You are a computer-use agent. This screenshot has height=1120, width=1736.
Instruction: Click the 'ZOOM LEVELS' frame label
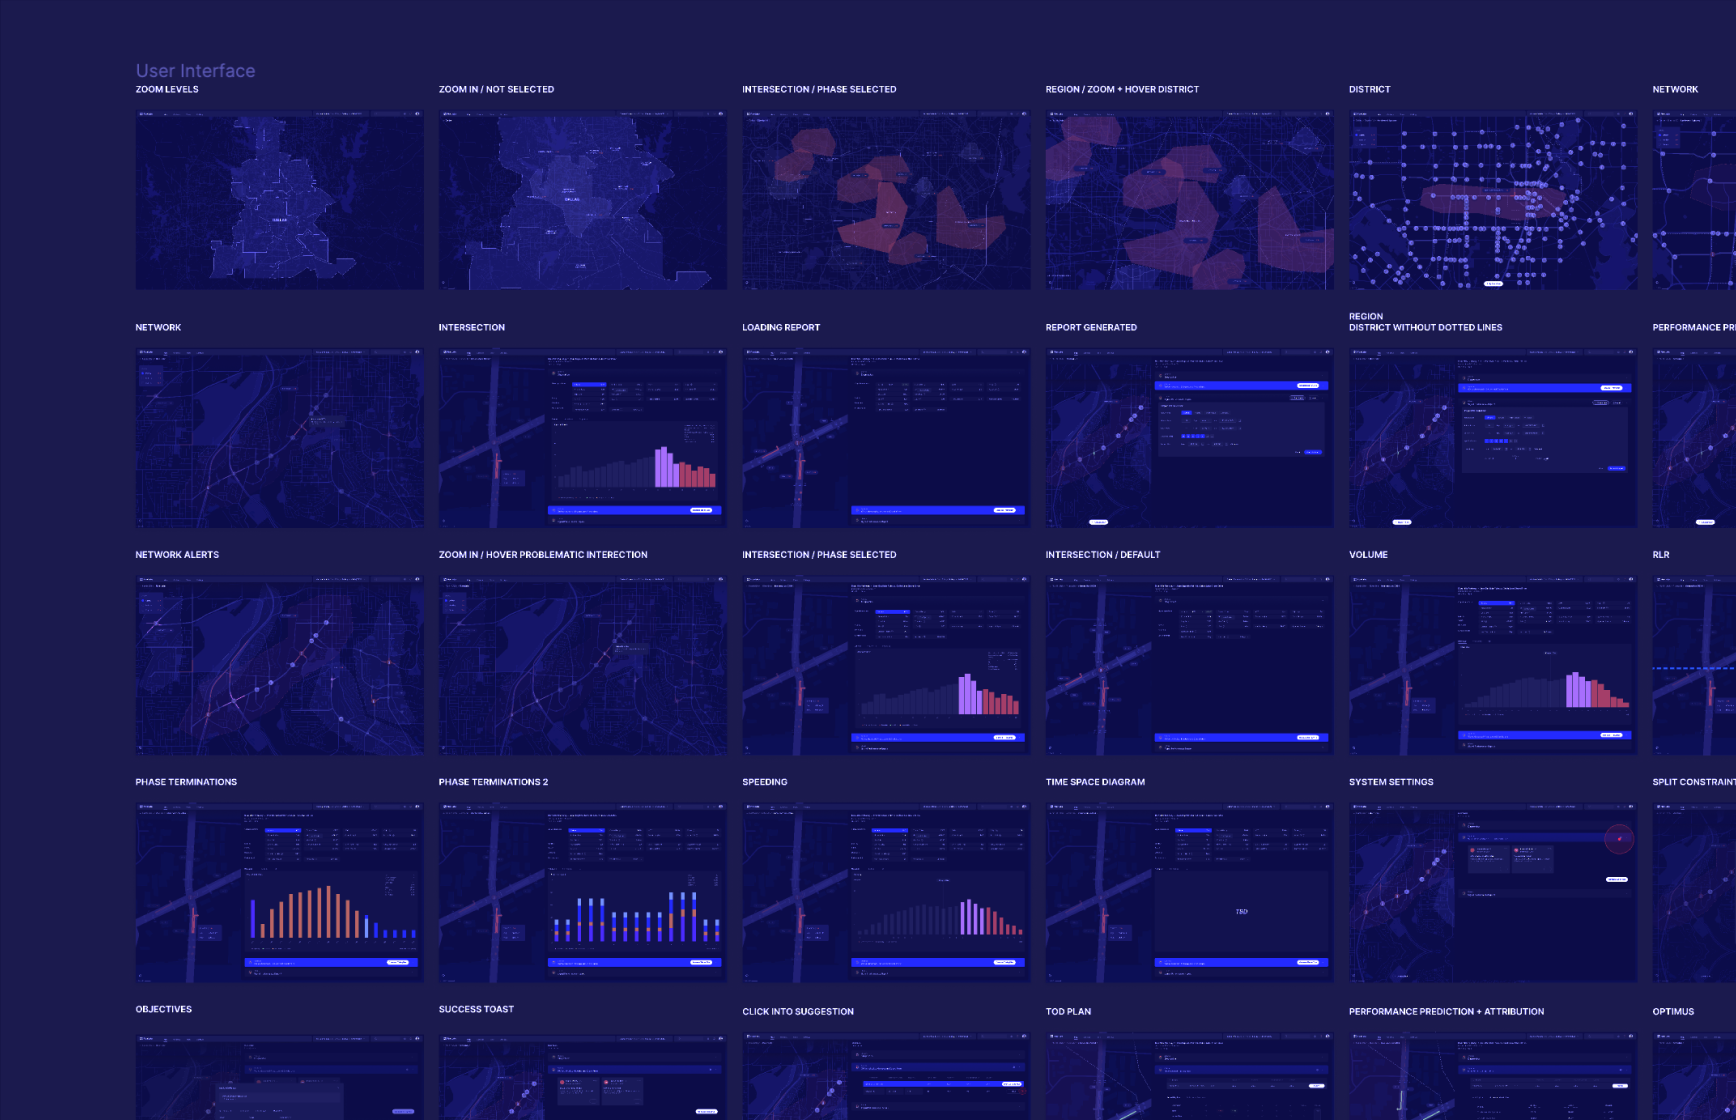167,89
